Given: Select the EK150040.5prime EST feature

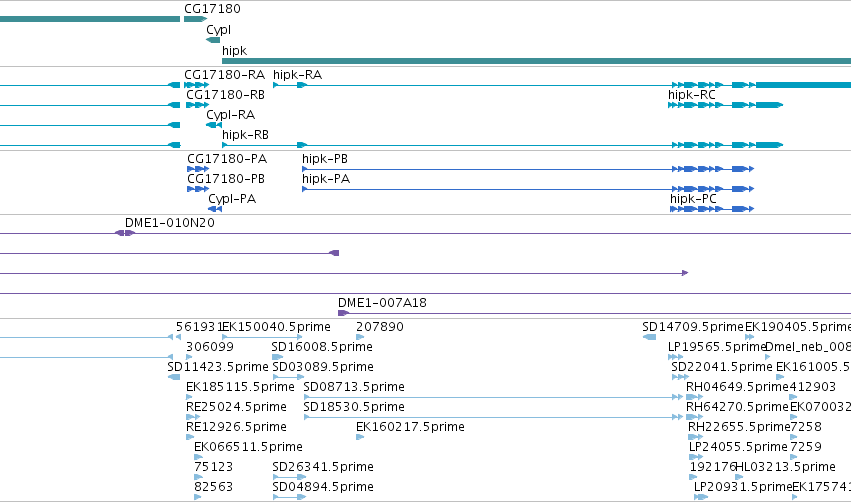Looking at the screenshot, I should (262, 338).
